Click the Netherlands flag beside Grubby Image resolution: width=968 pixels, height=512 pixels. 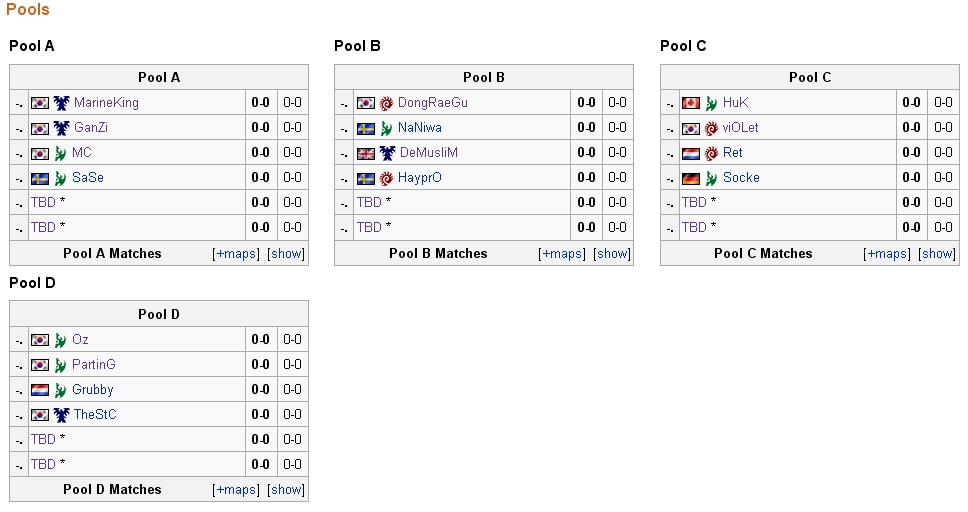(40, 390)
